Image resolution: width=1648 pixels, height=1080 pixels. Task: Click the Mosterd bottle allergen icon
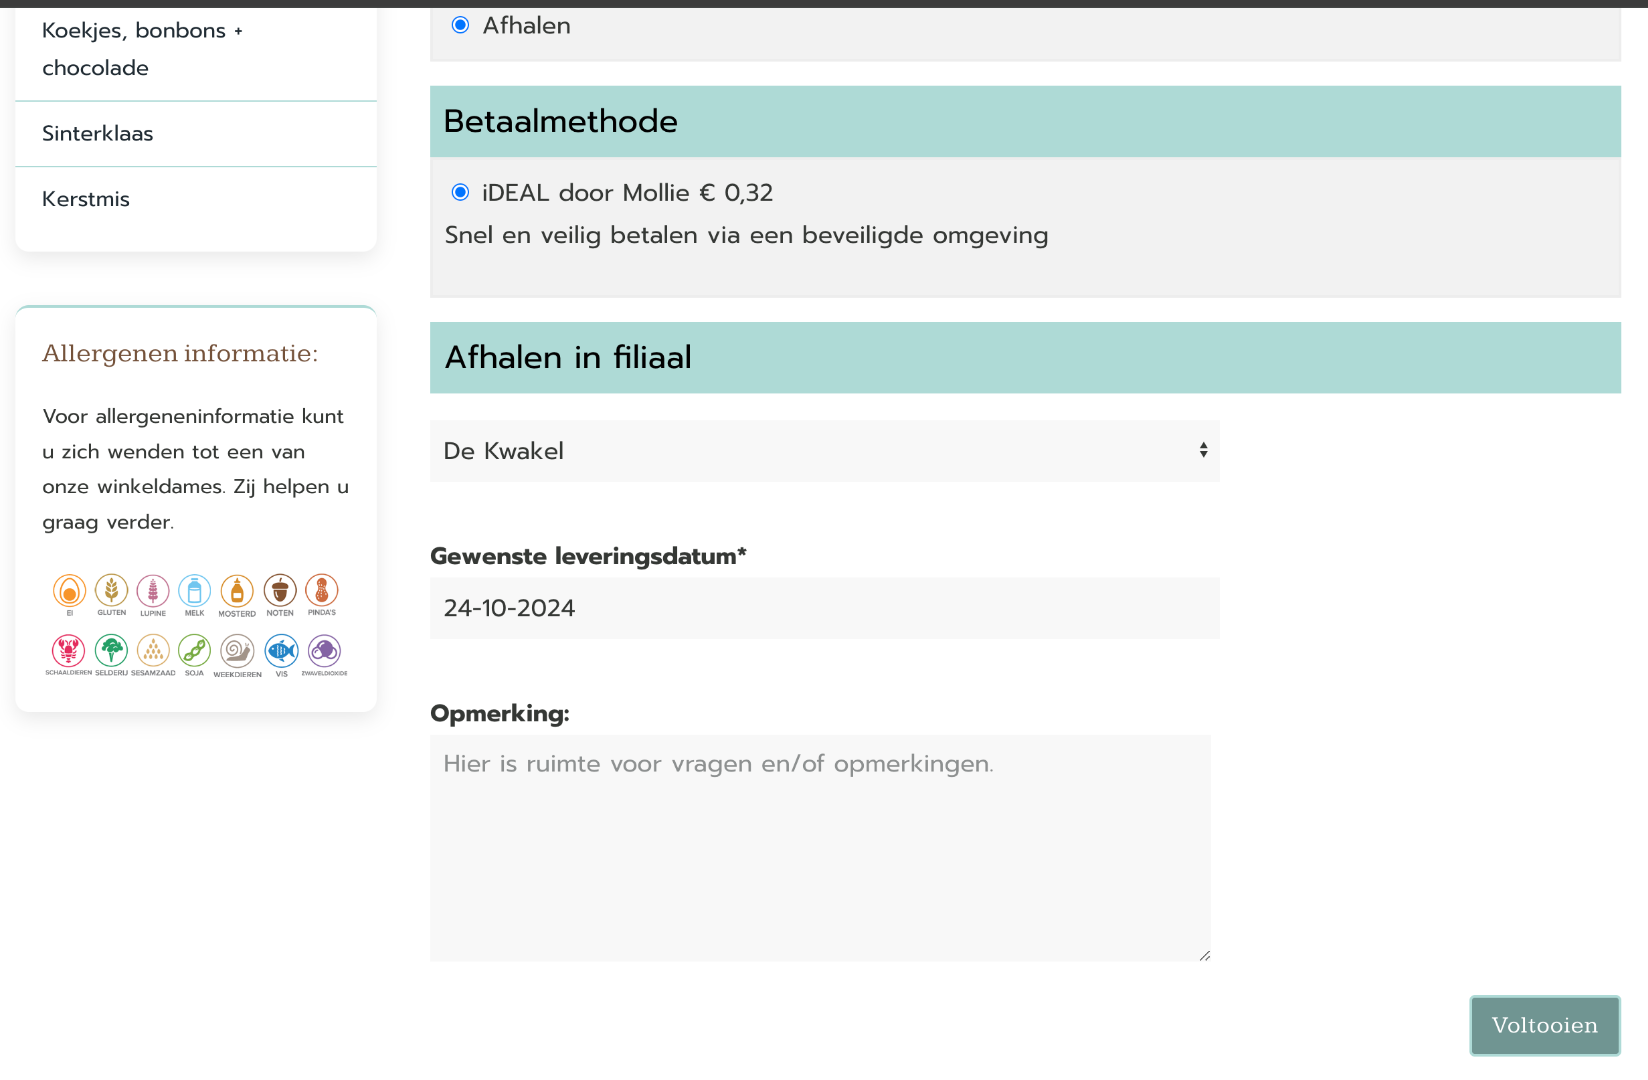237,590
